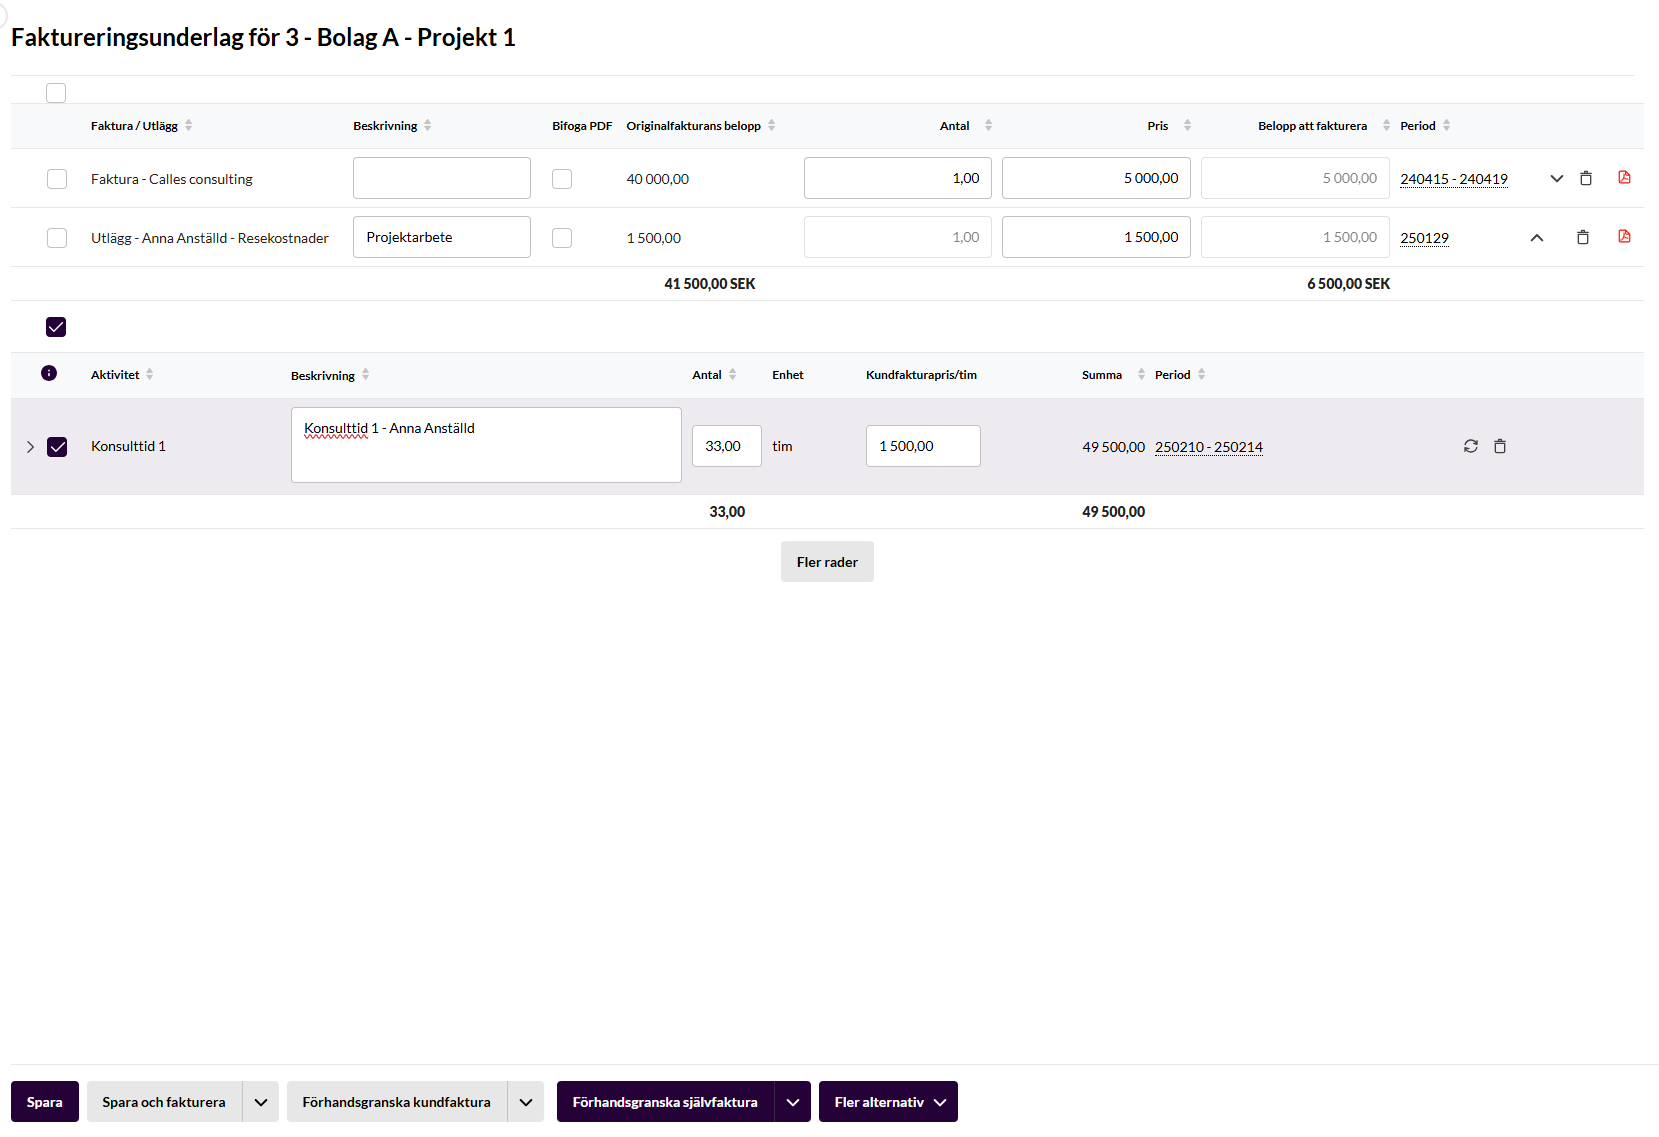Click Spara och fakturera button
Image resolution: width=1659 pixels, height=1137 pixels.
[164, 1102]
